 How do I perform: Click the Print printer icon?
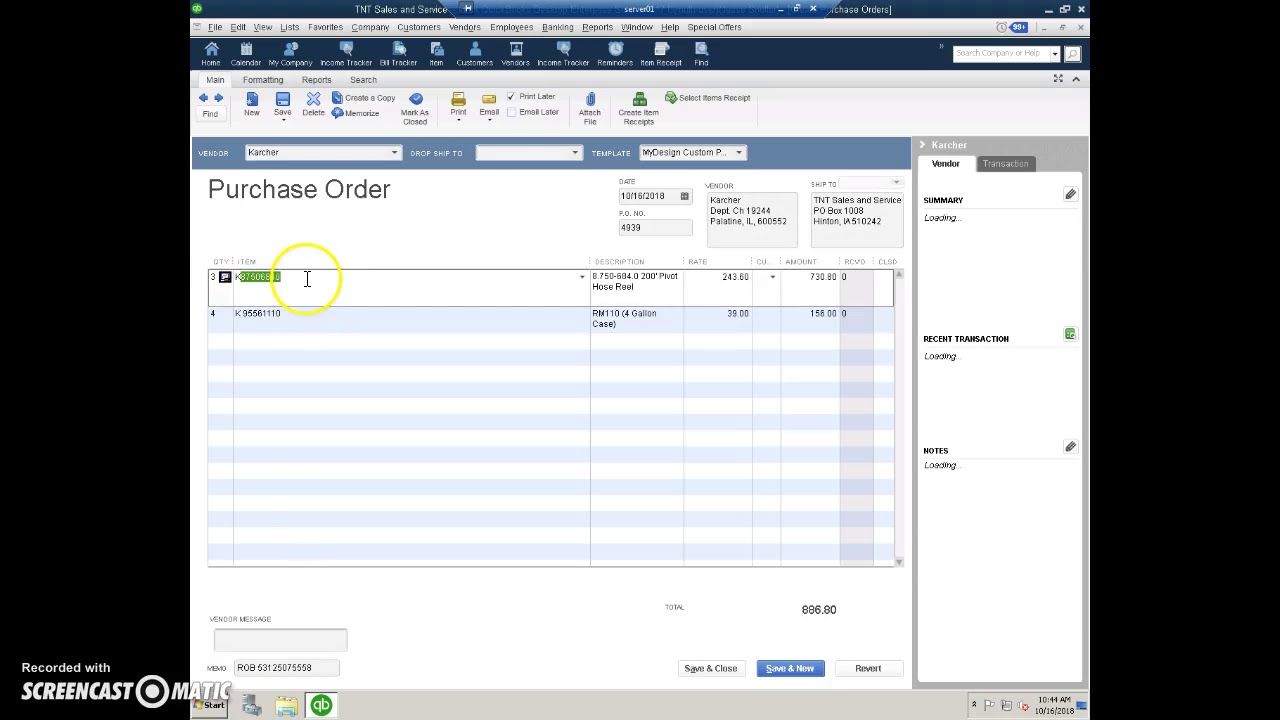click(x=458, y=99)
